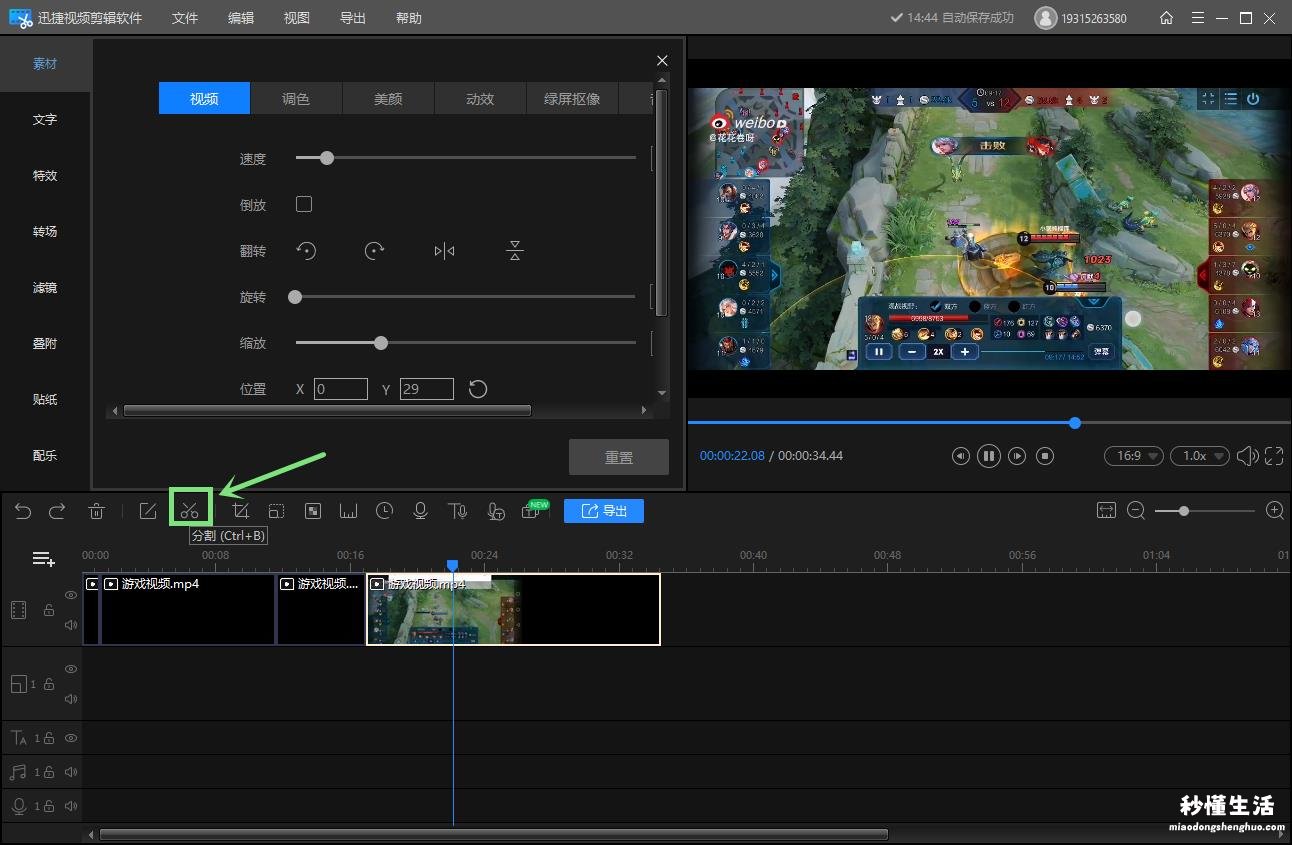The height and width of the screenshot is (845, 1292).
Task: Open home page via house icon
Action: [x=1166, y=18]
